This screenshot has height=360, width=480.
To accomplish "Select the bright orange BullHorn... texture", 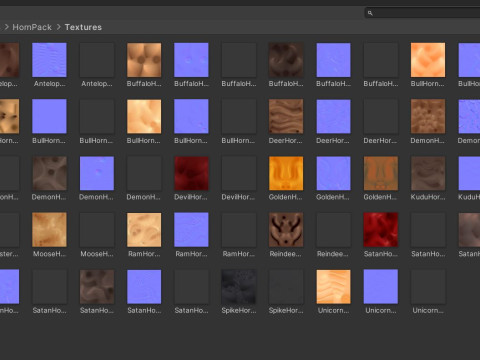I will [x=428, y=60].
